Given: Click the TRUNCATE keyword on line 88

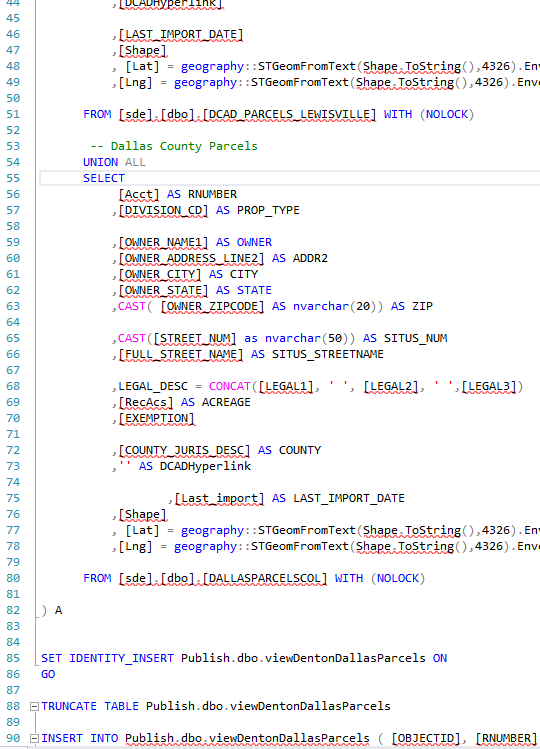Looking at the screenshot, I should (69, 706).
